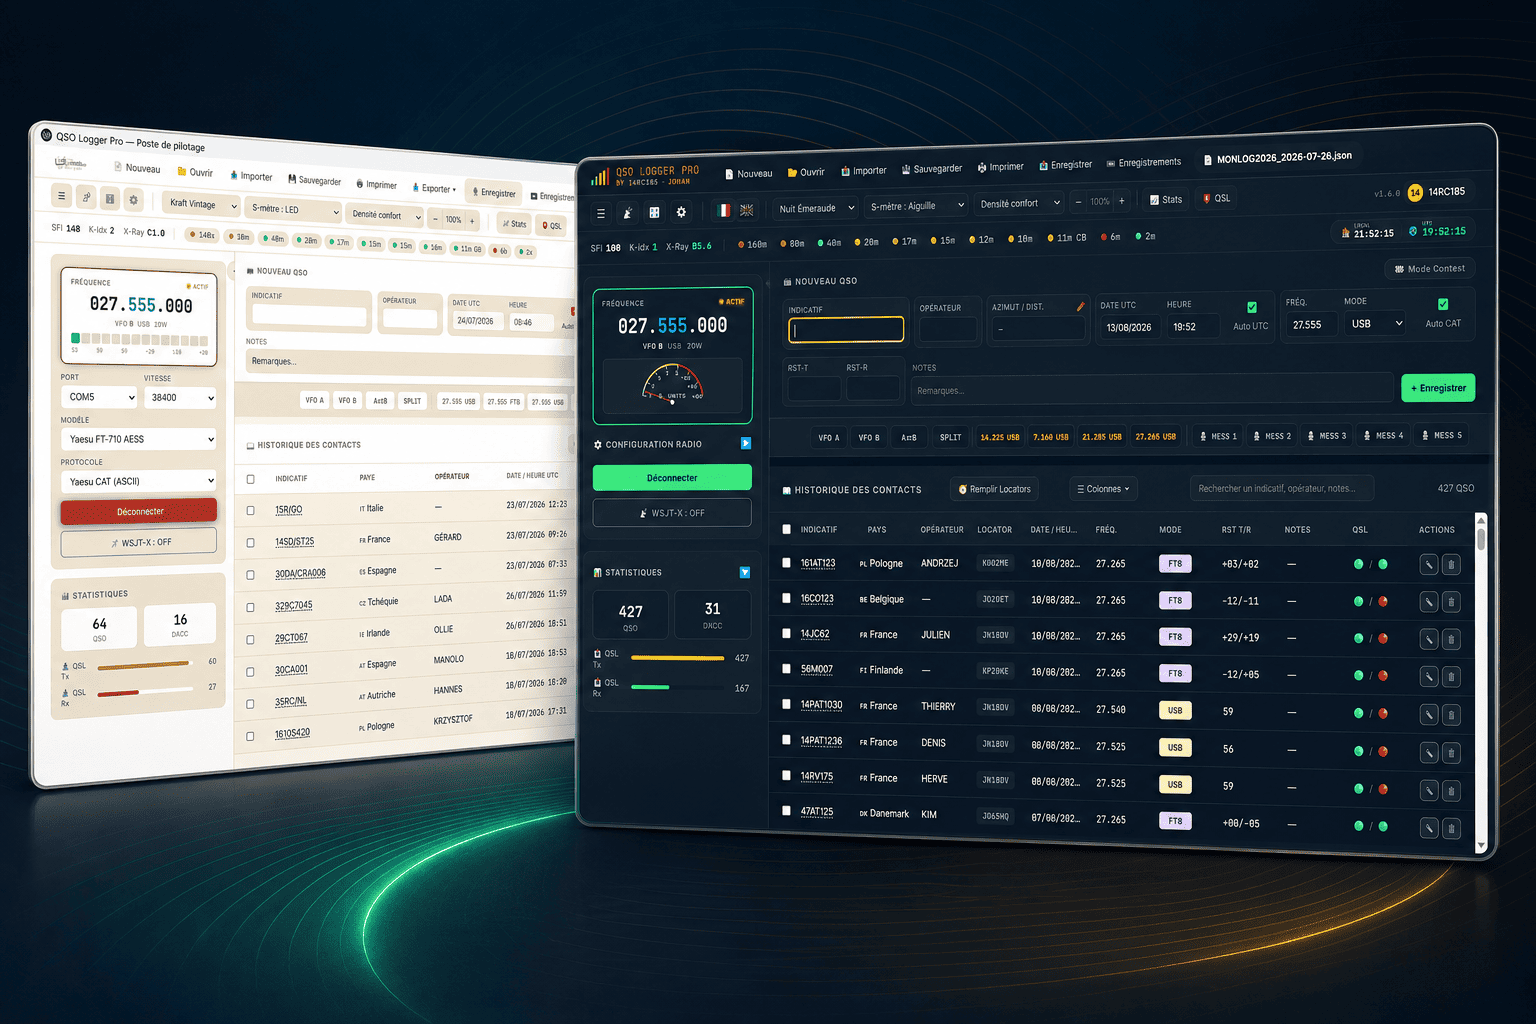
Task: Click hamburger menu in light window toolbar
Action: click(61, 195)
